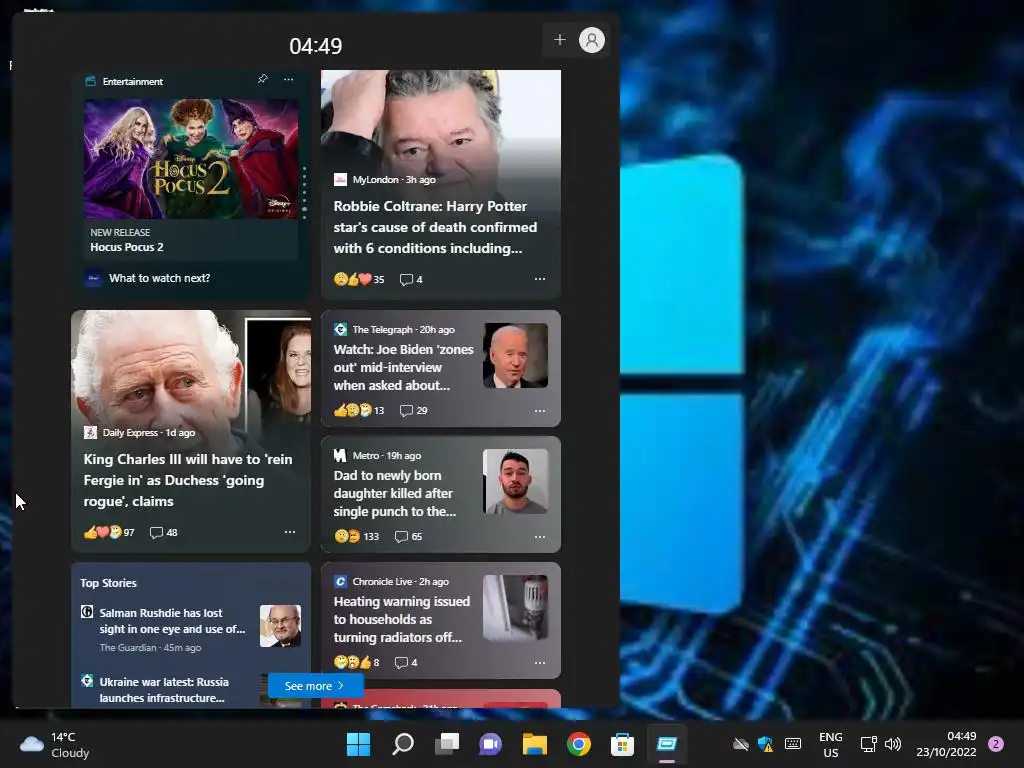This screenshot has width=1024, height=768.
Task: Open the Joe Biden zones out article
Action: (404, 367)
